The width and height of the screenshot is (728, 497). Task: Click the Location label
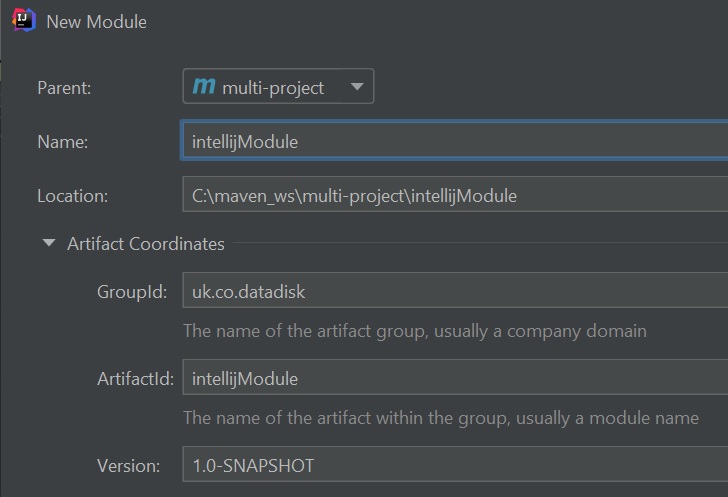pos(72,196)
